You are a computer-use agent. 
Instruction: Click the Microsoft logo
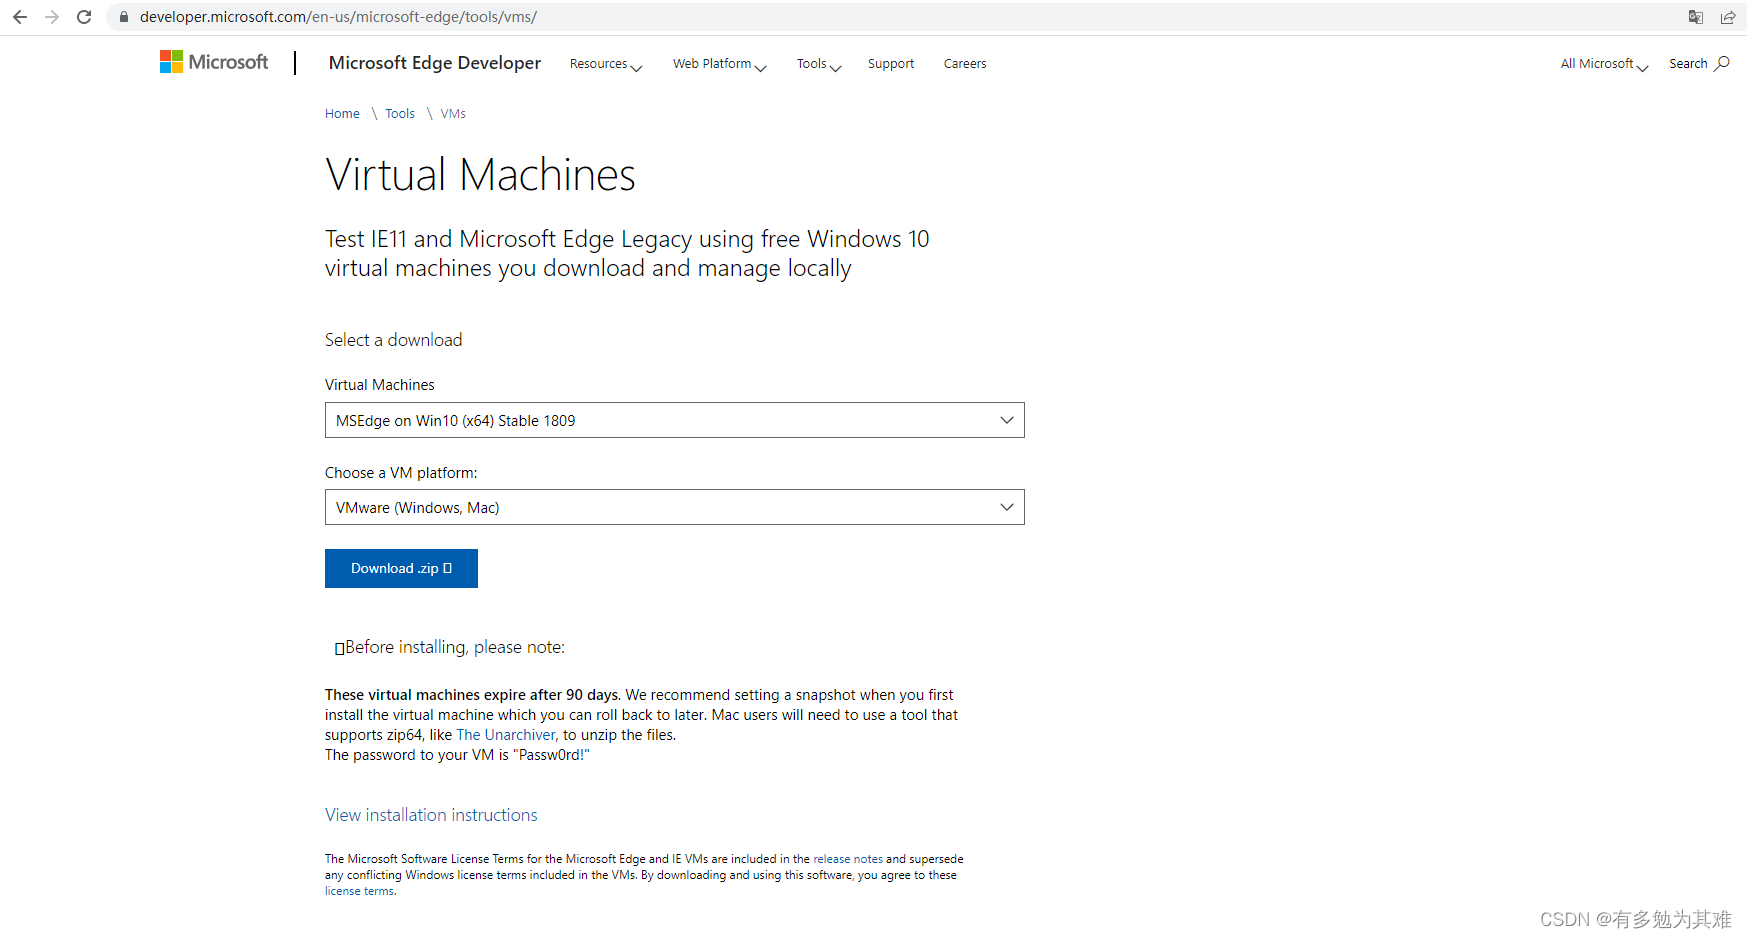click(x=214, y=62)
